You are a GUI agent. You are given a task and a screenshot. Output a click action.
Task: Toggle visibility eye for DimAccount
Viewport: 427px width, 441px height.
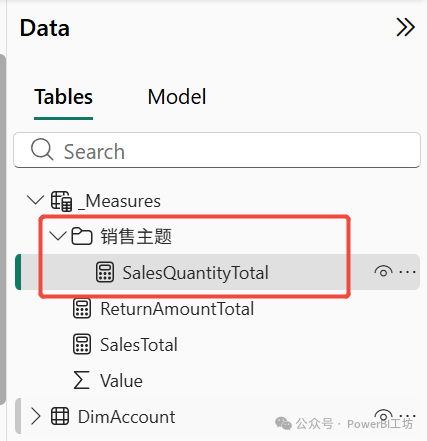click(x=383, y=415)
